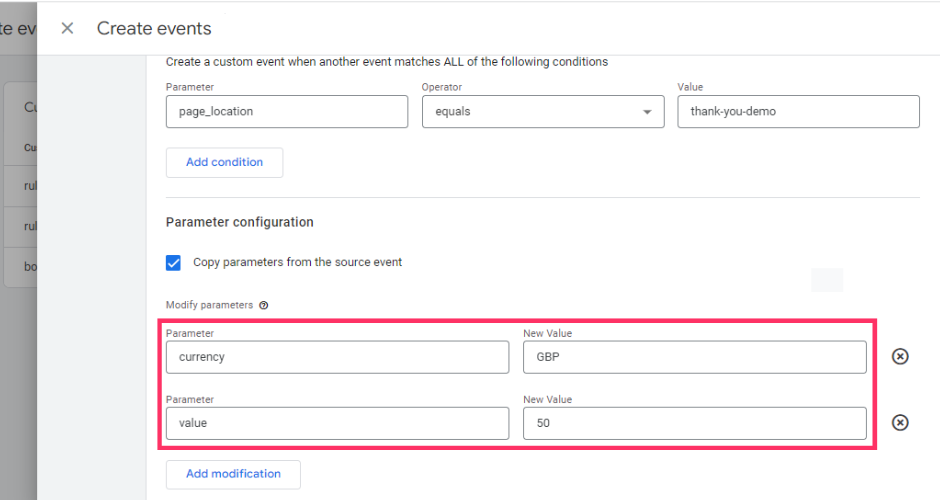940x500 pixels.
Task: Close the Create events panel
Action: [67, 28]
